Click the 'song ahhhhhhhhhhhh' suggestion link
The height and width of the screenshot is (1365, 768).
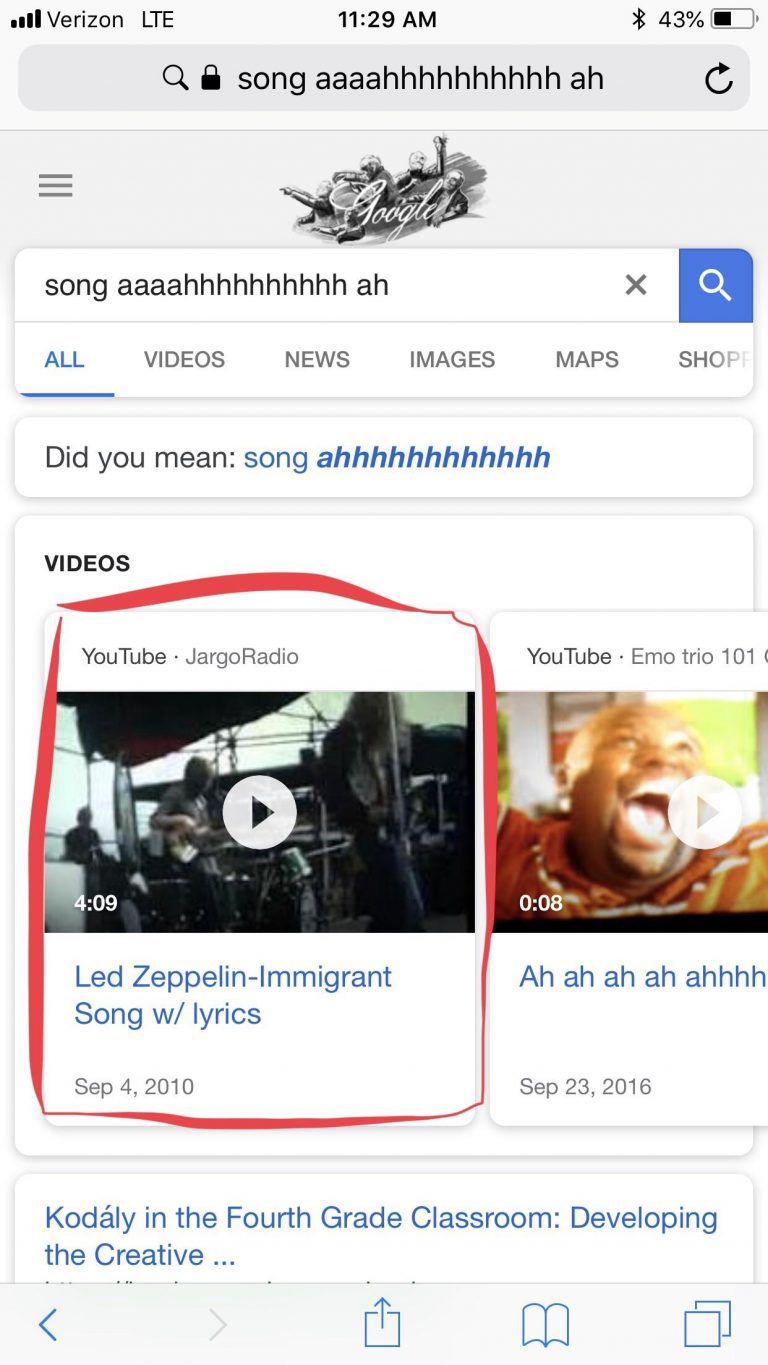[x=397, y=458]
